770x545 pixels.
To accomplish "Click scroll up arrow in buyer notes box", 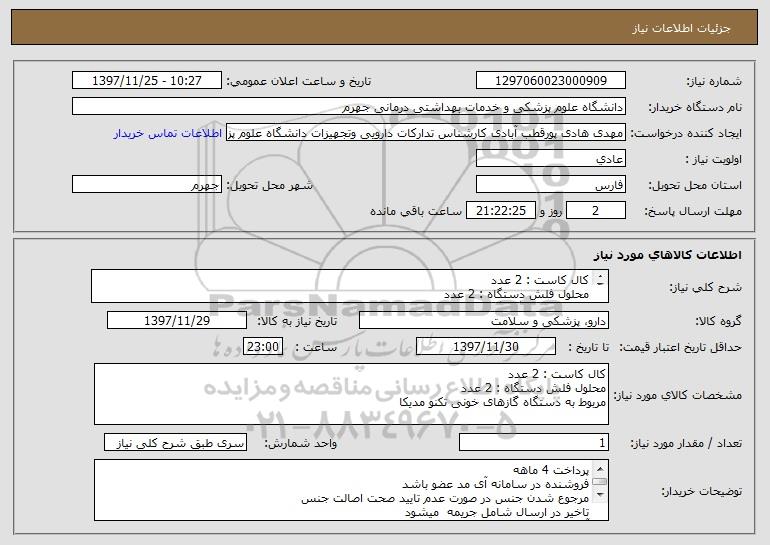I will pyautogui.click(x=600, y=468).
